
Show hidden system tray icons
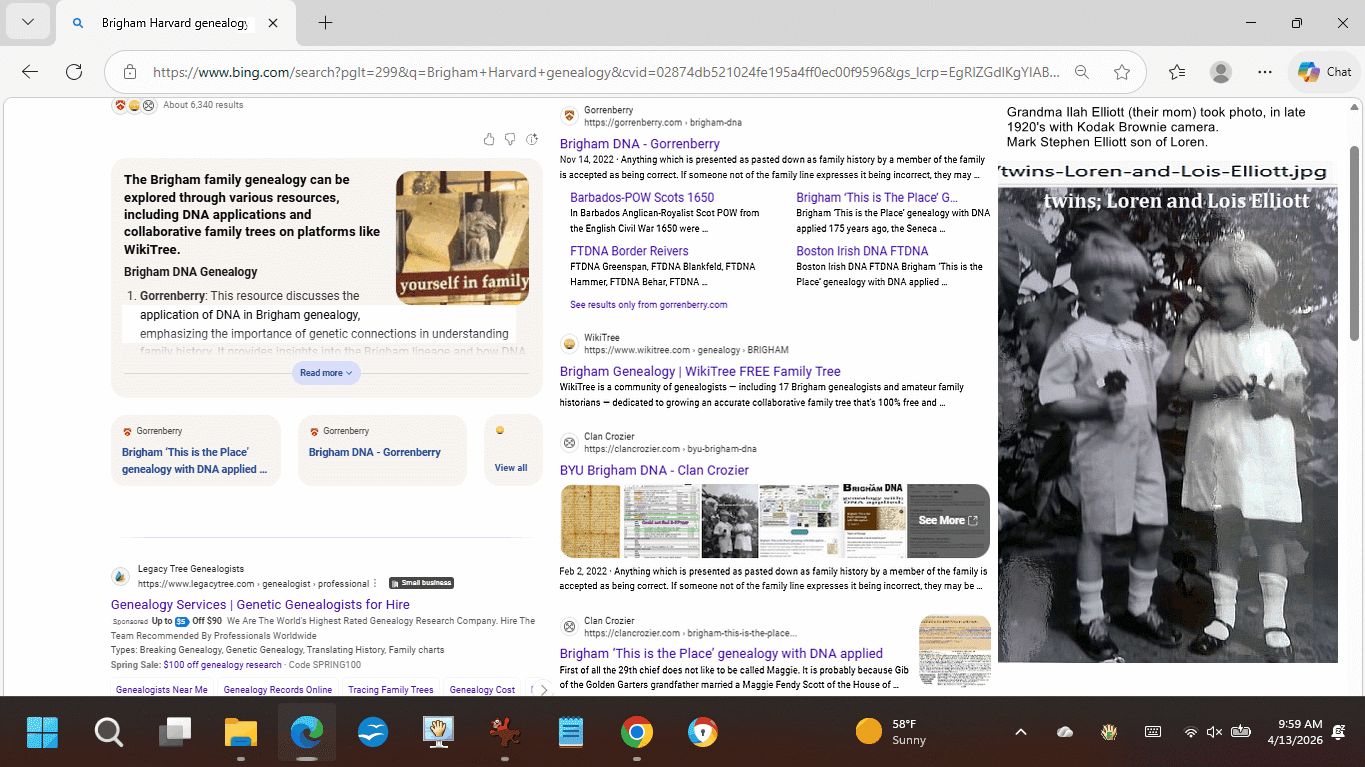pos(1021,732)
